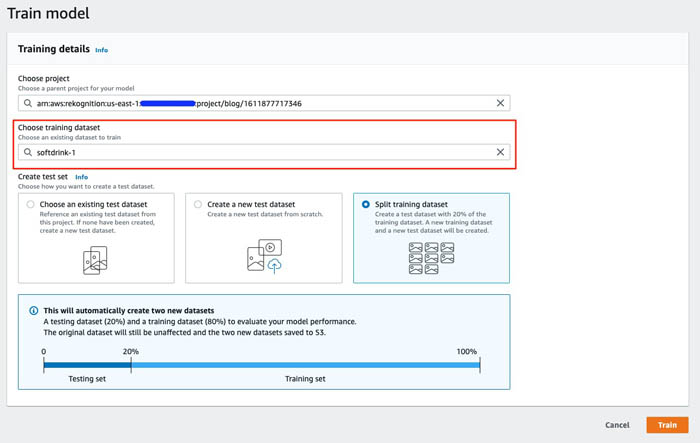Click the 'Testing set' label under the bar

coord(87,379)
